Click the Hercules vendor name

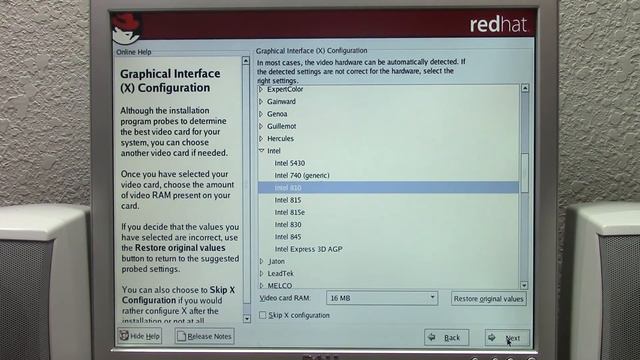280,138
